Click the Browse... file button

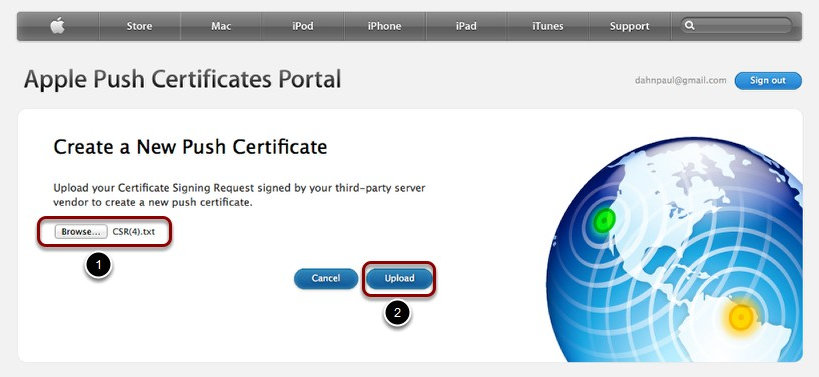(81, 232)
